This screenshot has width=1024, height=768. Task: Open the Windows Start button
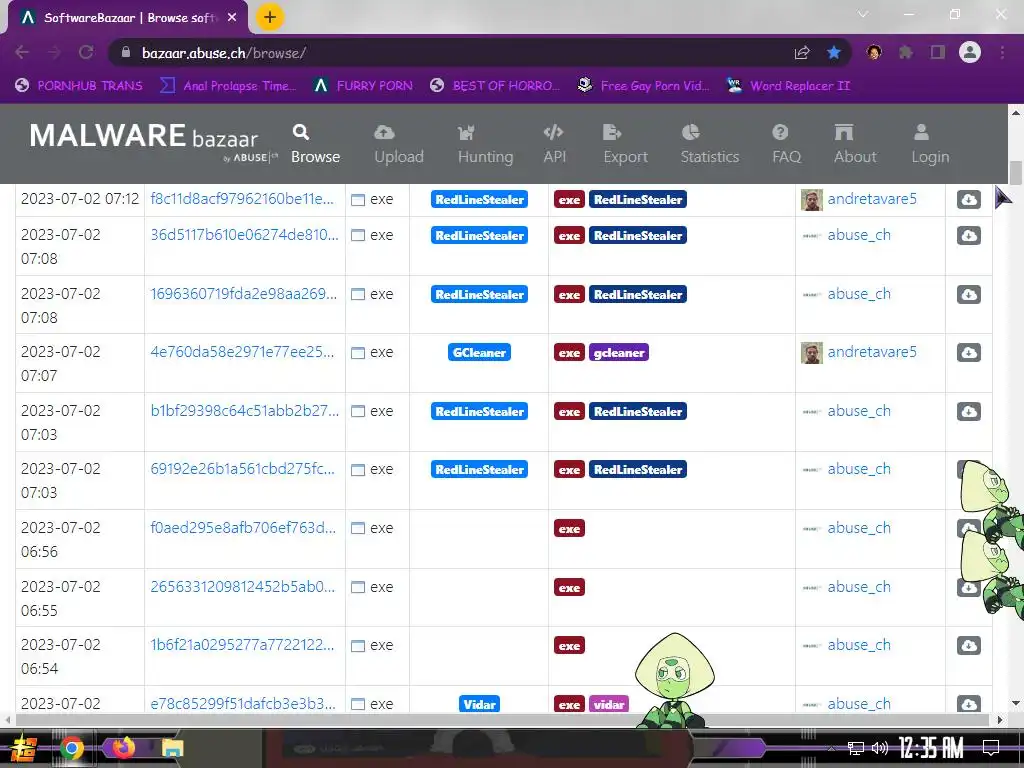click(22, 748)
